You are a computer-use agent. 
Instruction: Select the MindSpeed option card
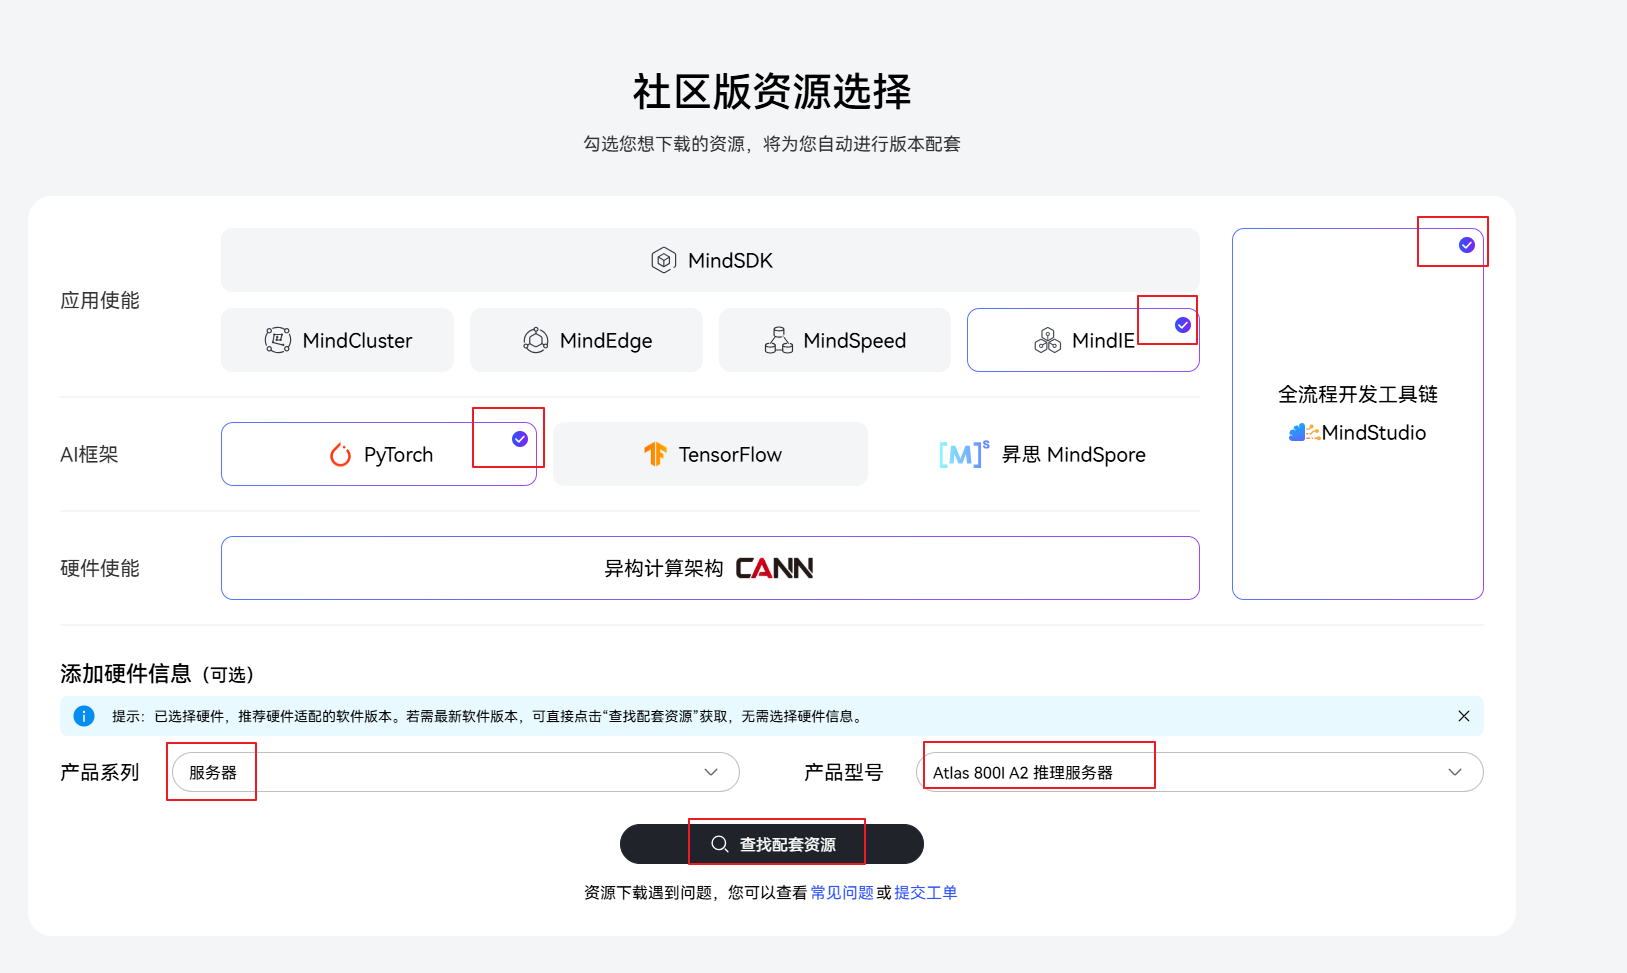coord(835,340)
